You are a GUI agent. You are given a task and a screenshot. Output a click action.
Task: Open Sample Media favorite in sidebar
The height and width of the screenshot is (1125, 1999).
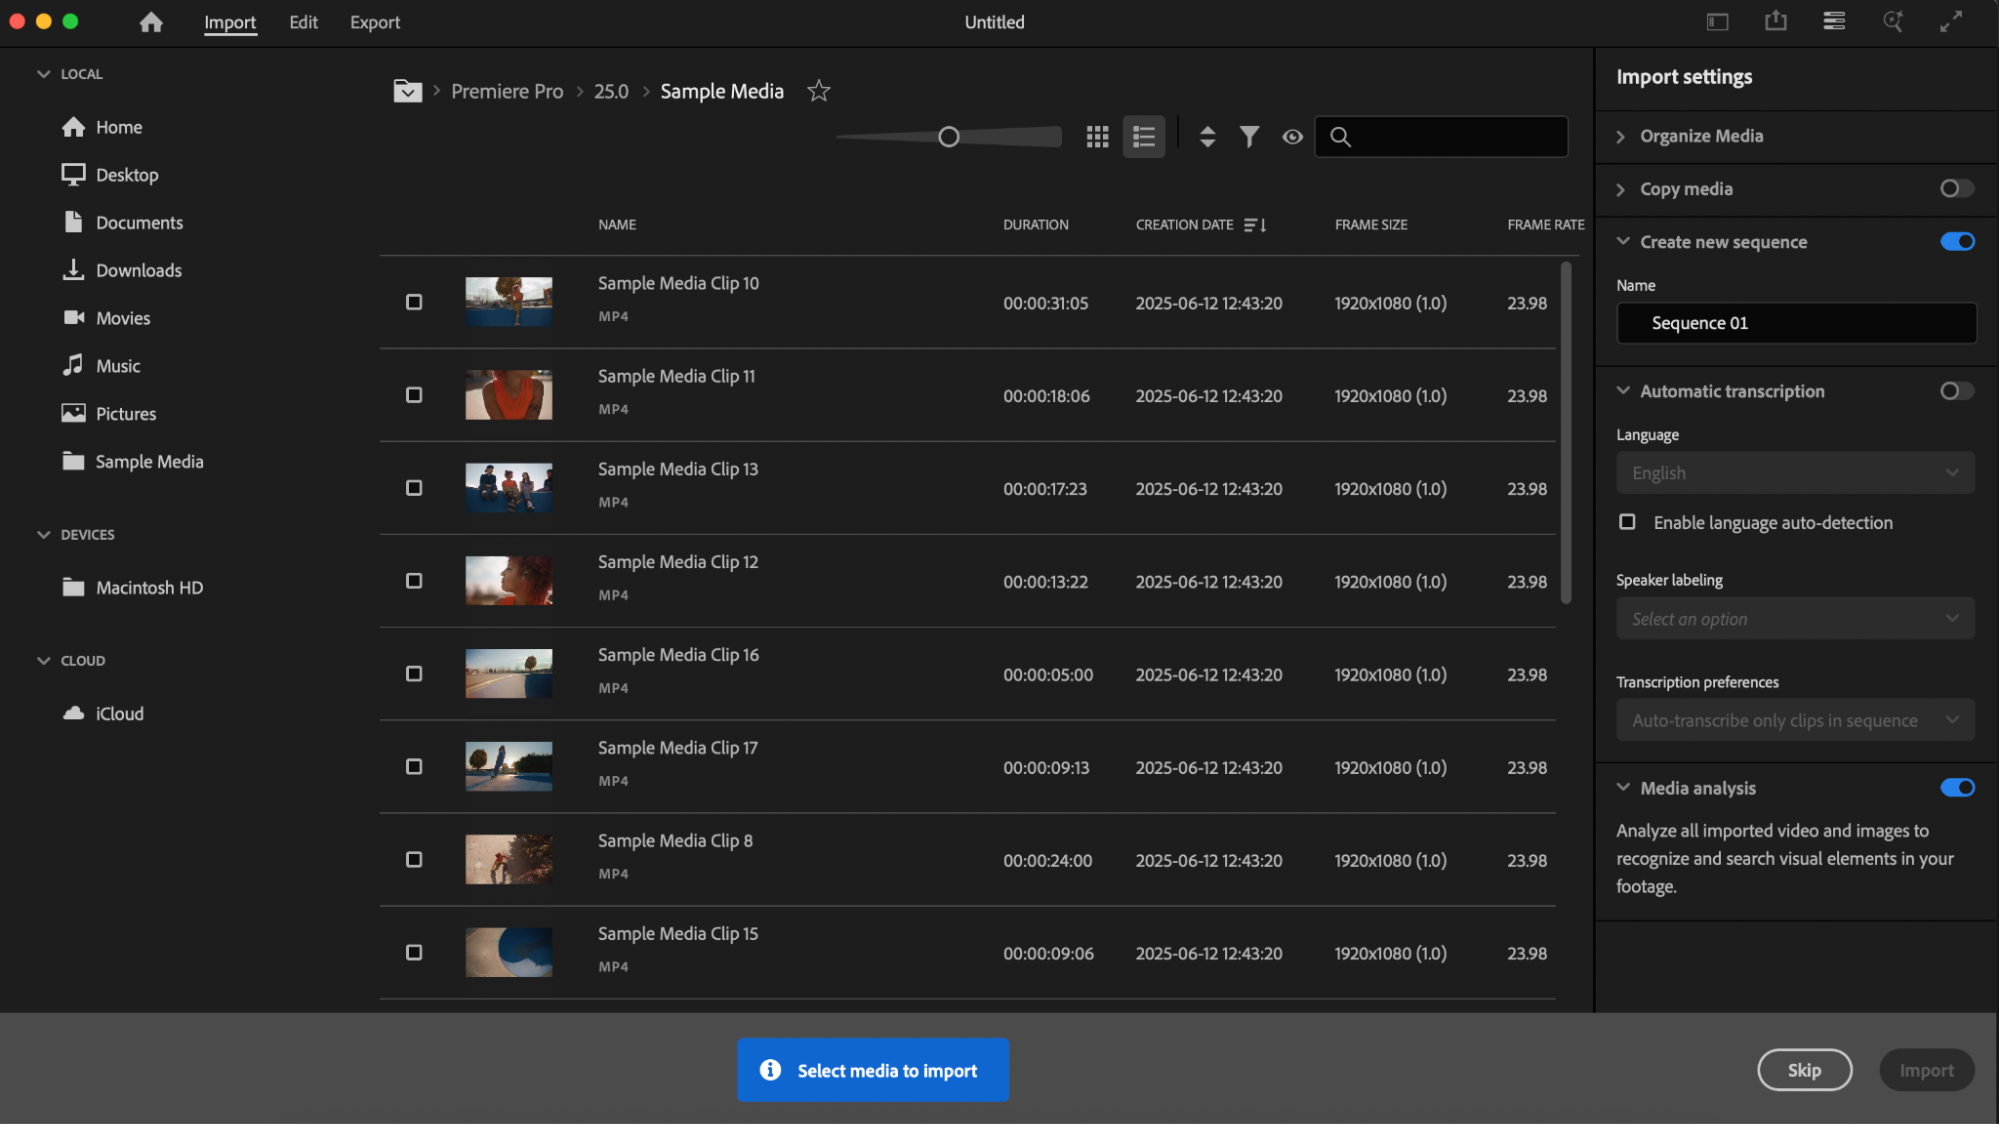click(133, 461)
